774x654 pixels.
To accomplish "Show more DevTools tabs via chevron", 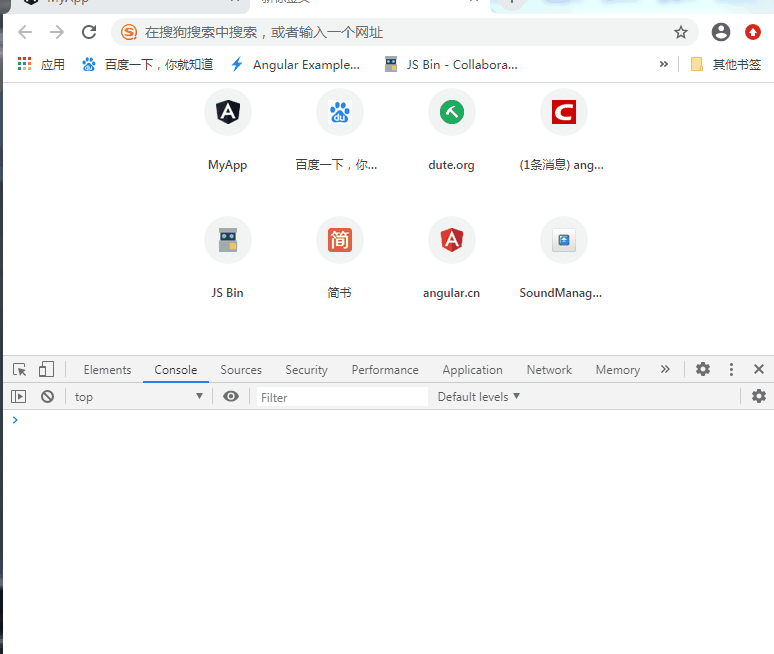I will 665,369.
